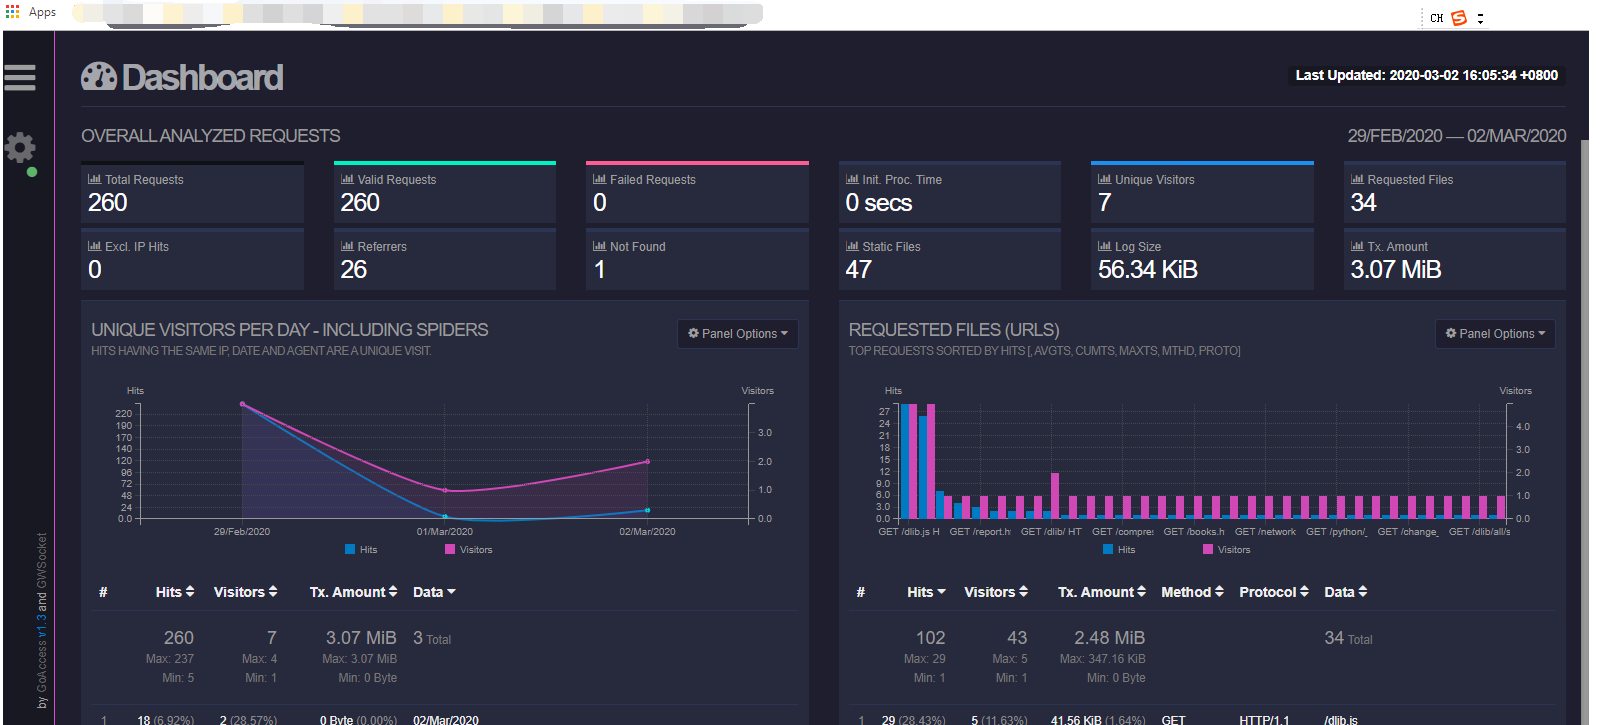Viewport: 1621px width, 725px height.
Task: Click the 34 Total value in files table
Action: pos(1348,638)
